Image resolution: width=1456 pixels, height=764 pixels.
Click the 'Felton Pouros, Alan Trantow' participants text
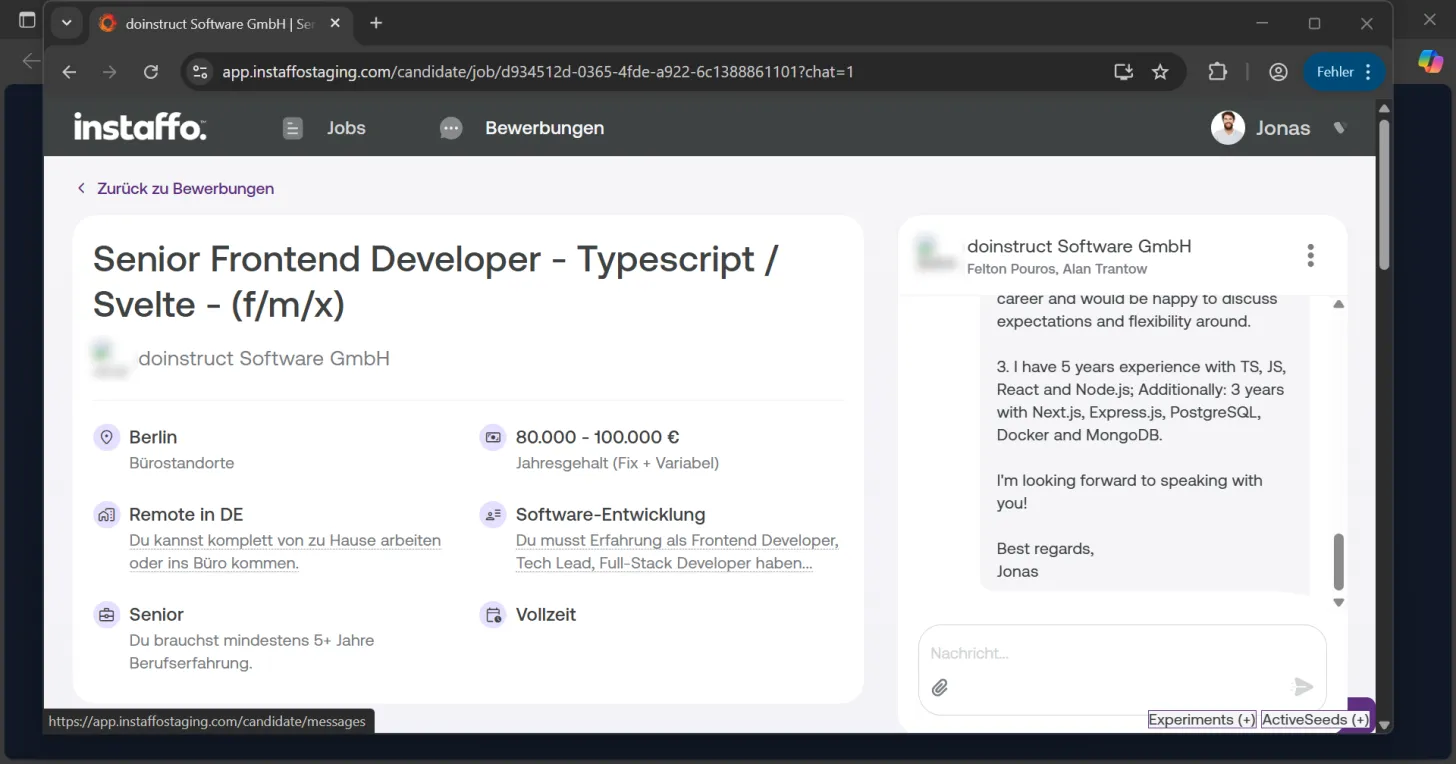click(1057, 269)
